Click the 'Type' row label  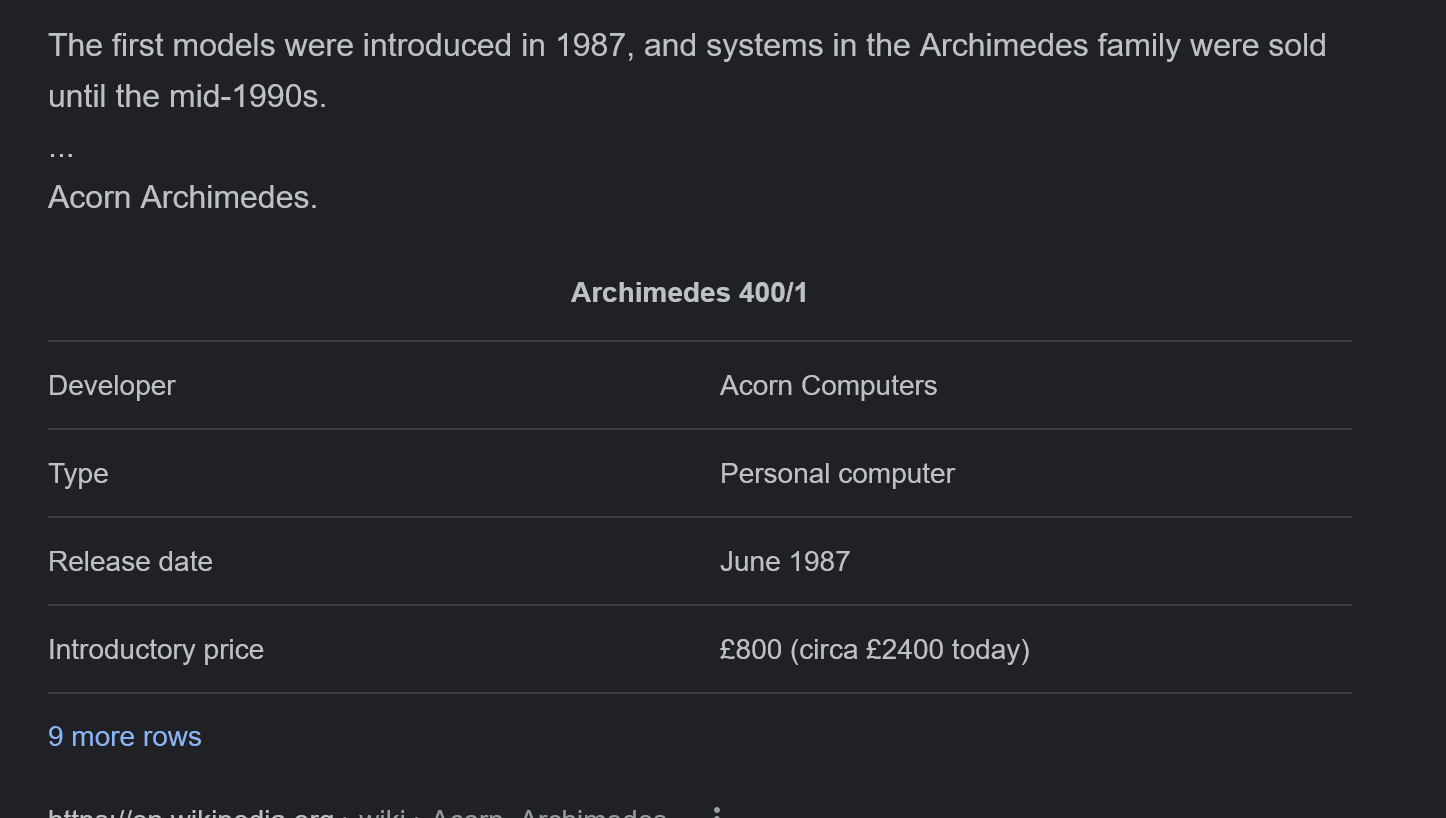pyautogui.click(x=78, y=474)
